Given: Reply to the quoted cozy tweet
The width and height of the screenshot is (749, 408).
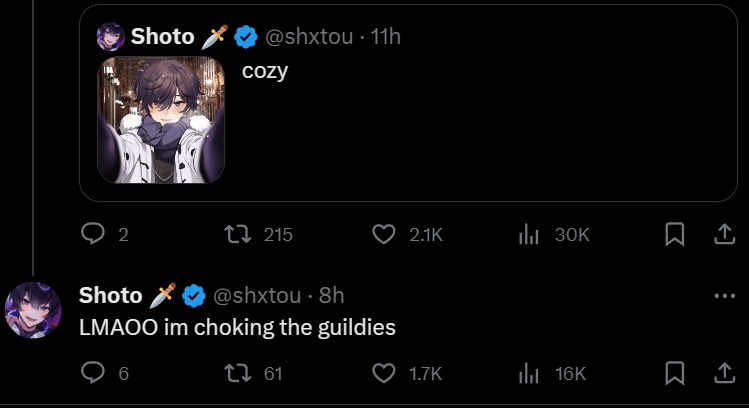Looking at the screenshot, I should (93, 234).
